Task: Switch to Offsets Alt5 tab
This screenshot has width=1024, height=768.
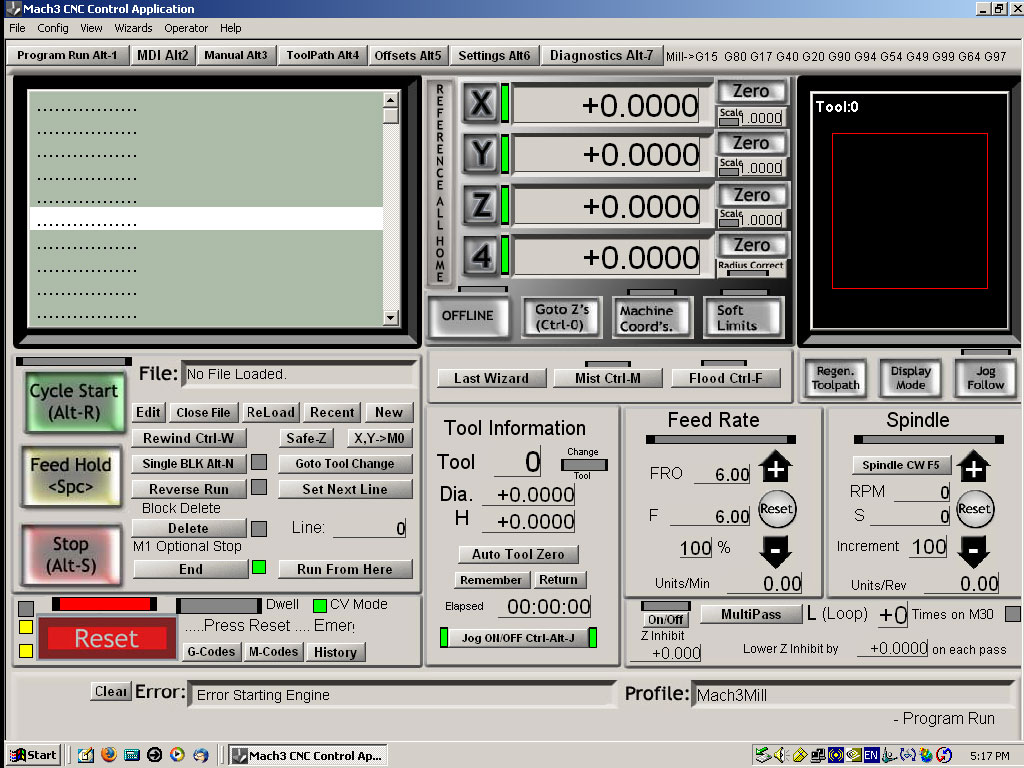Action: (408, 56)
